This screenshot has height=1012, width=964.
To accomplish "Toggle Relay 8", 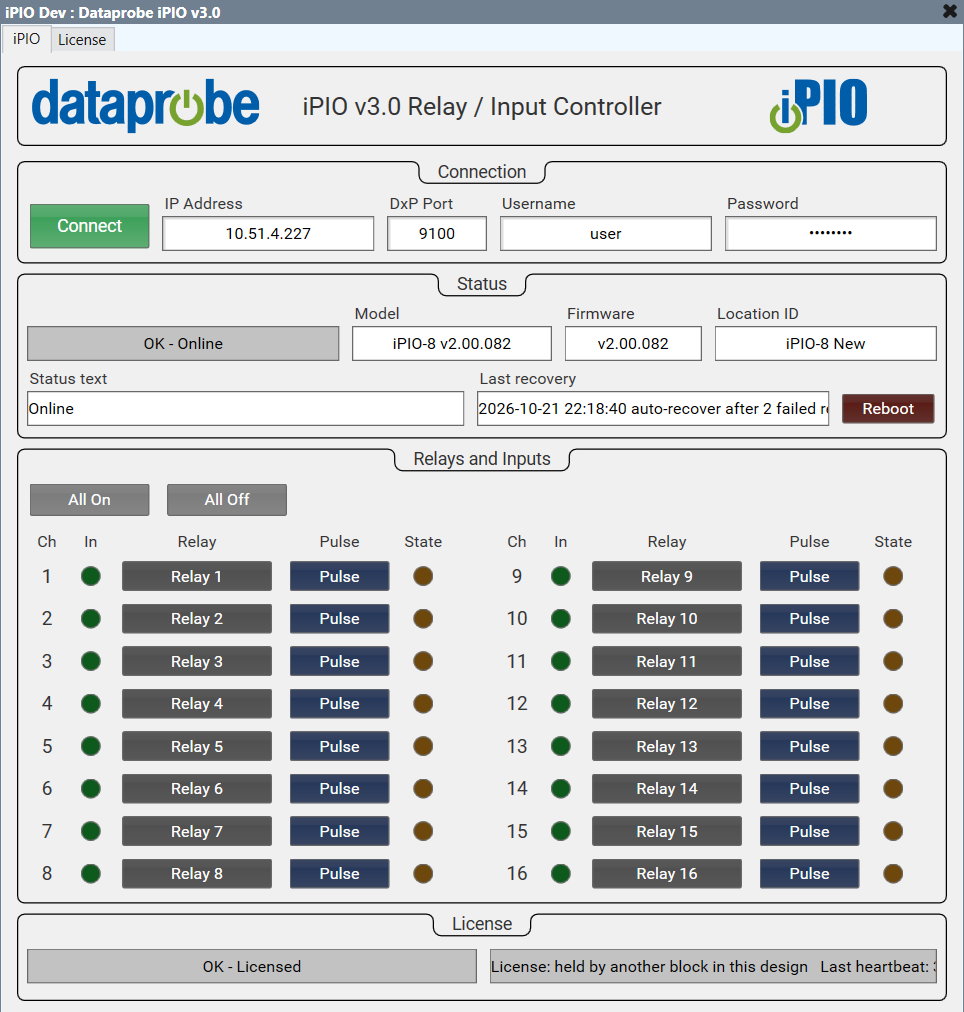I will [x=197, y=873].
